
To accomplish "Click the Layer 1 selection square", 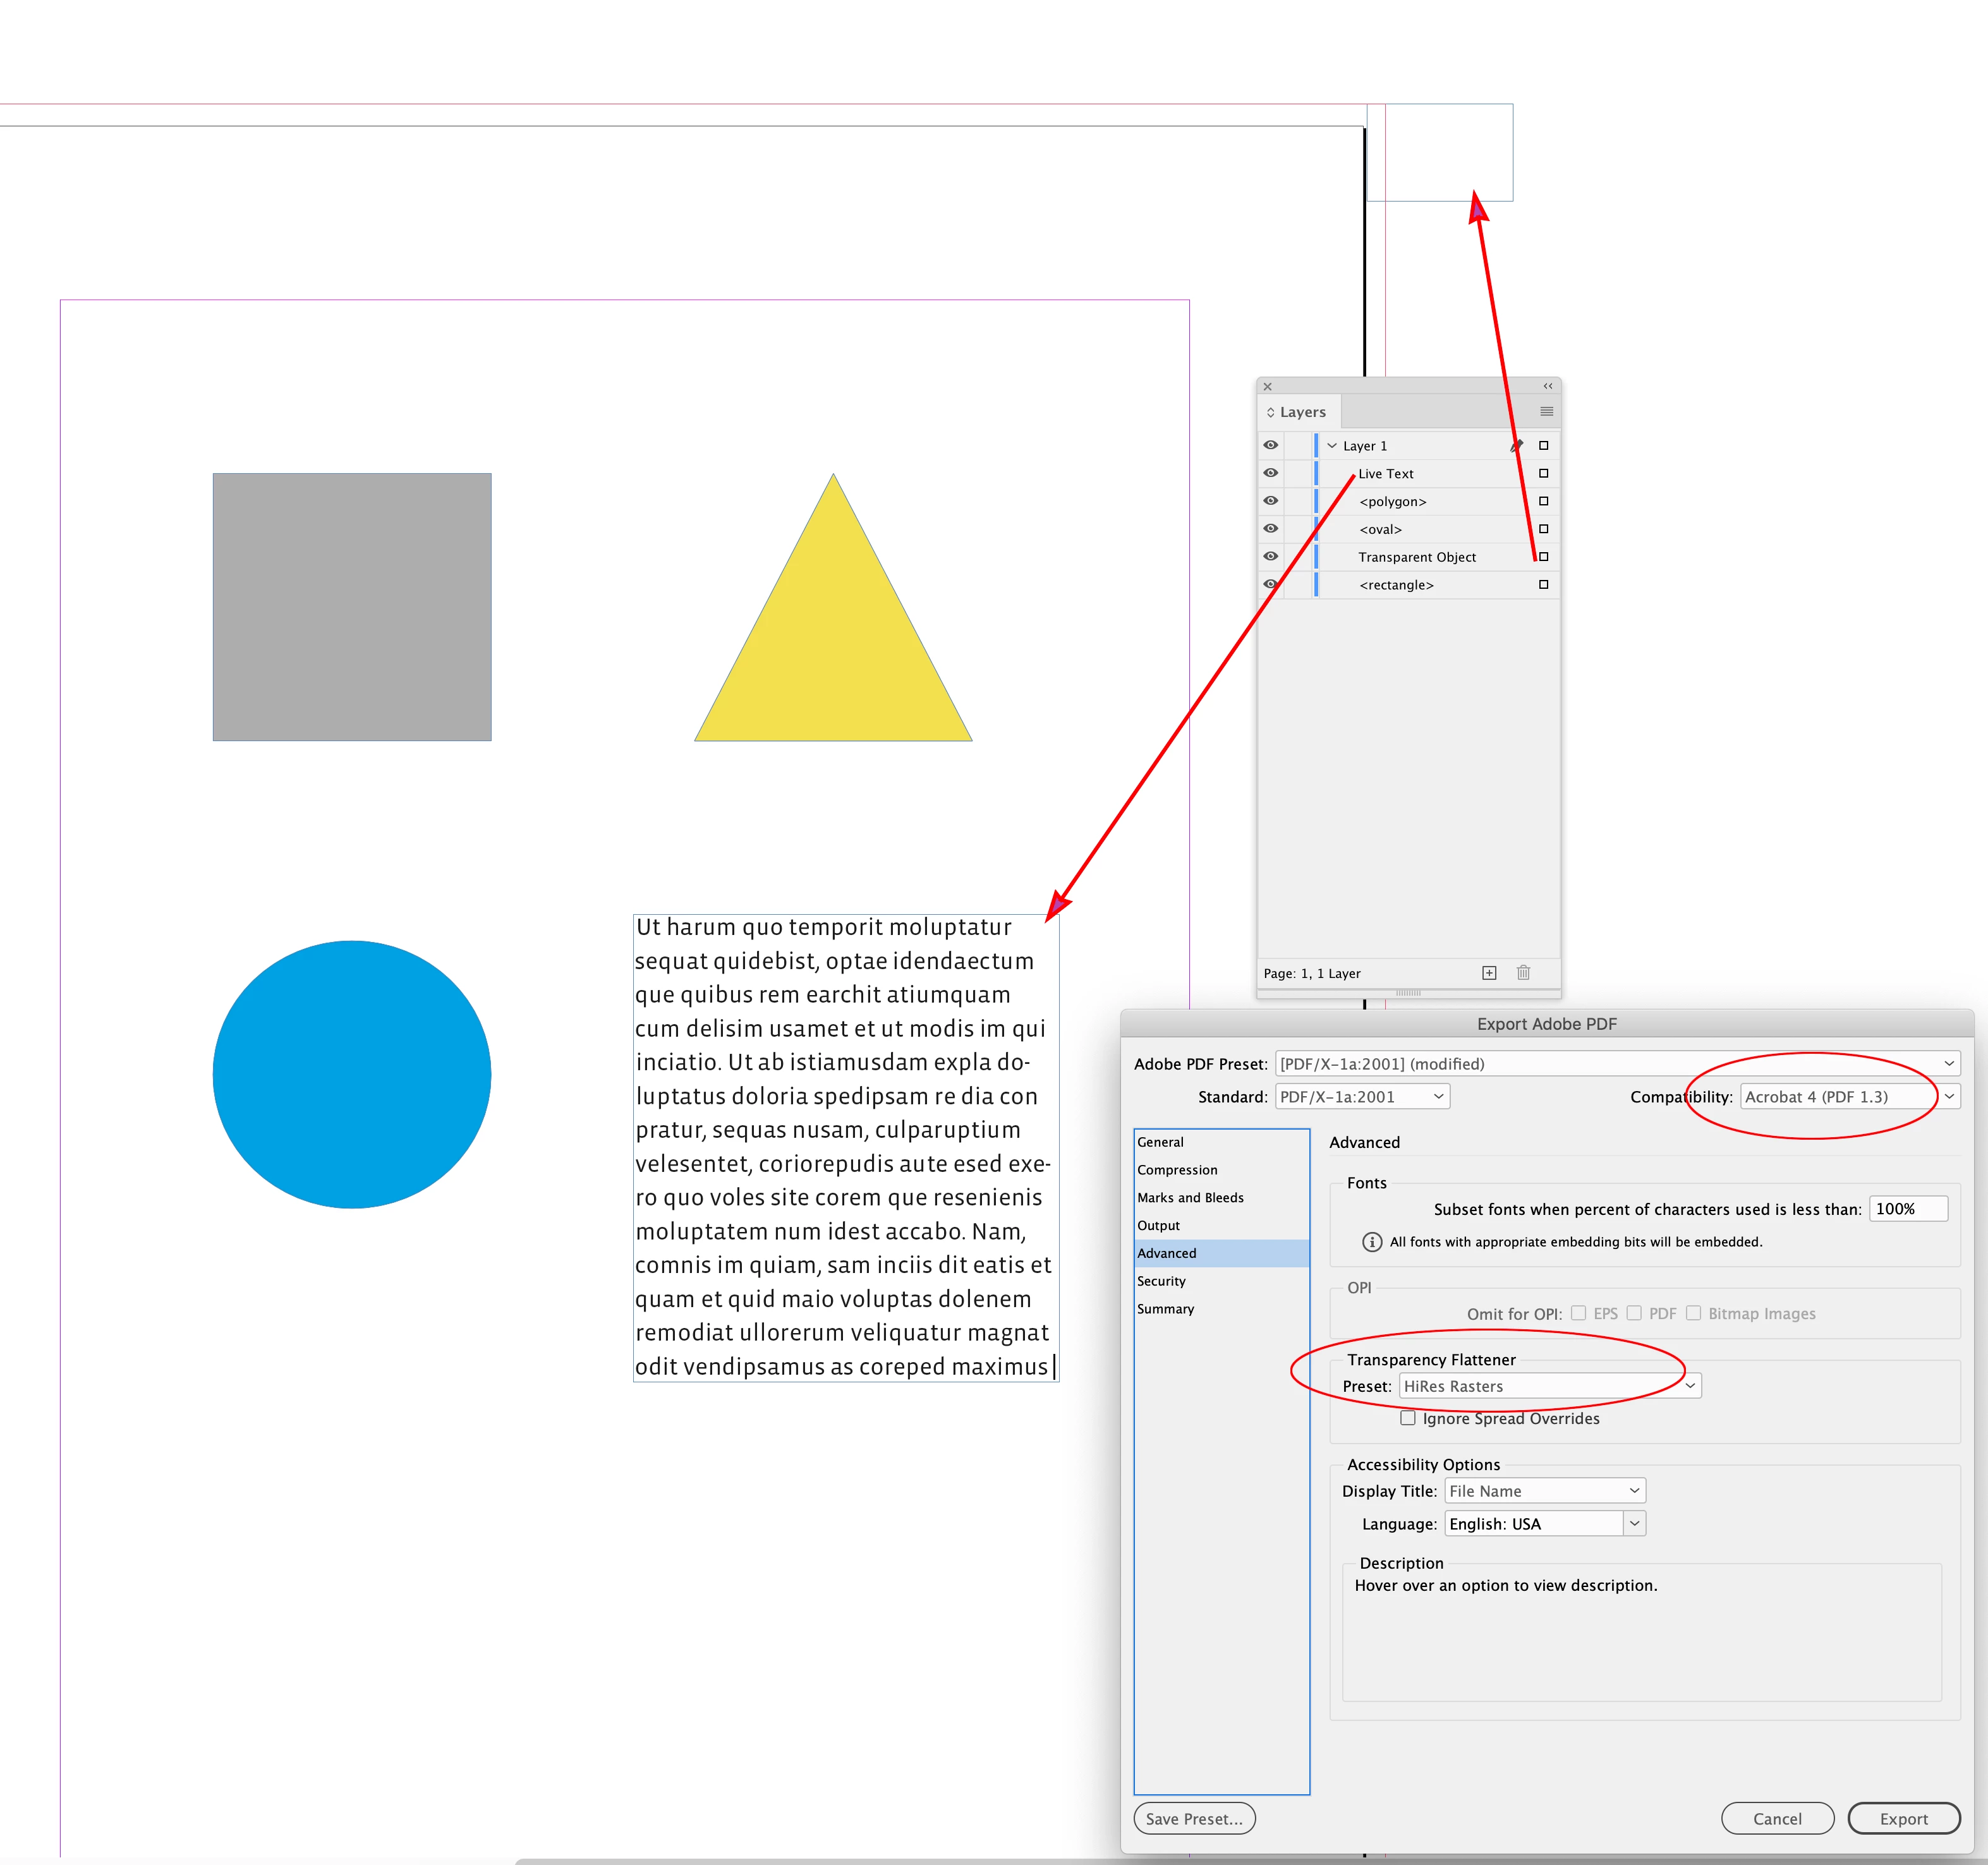I will (x=1543, y=446).
